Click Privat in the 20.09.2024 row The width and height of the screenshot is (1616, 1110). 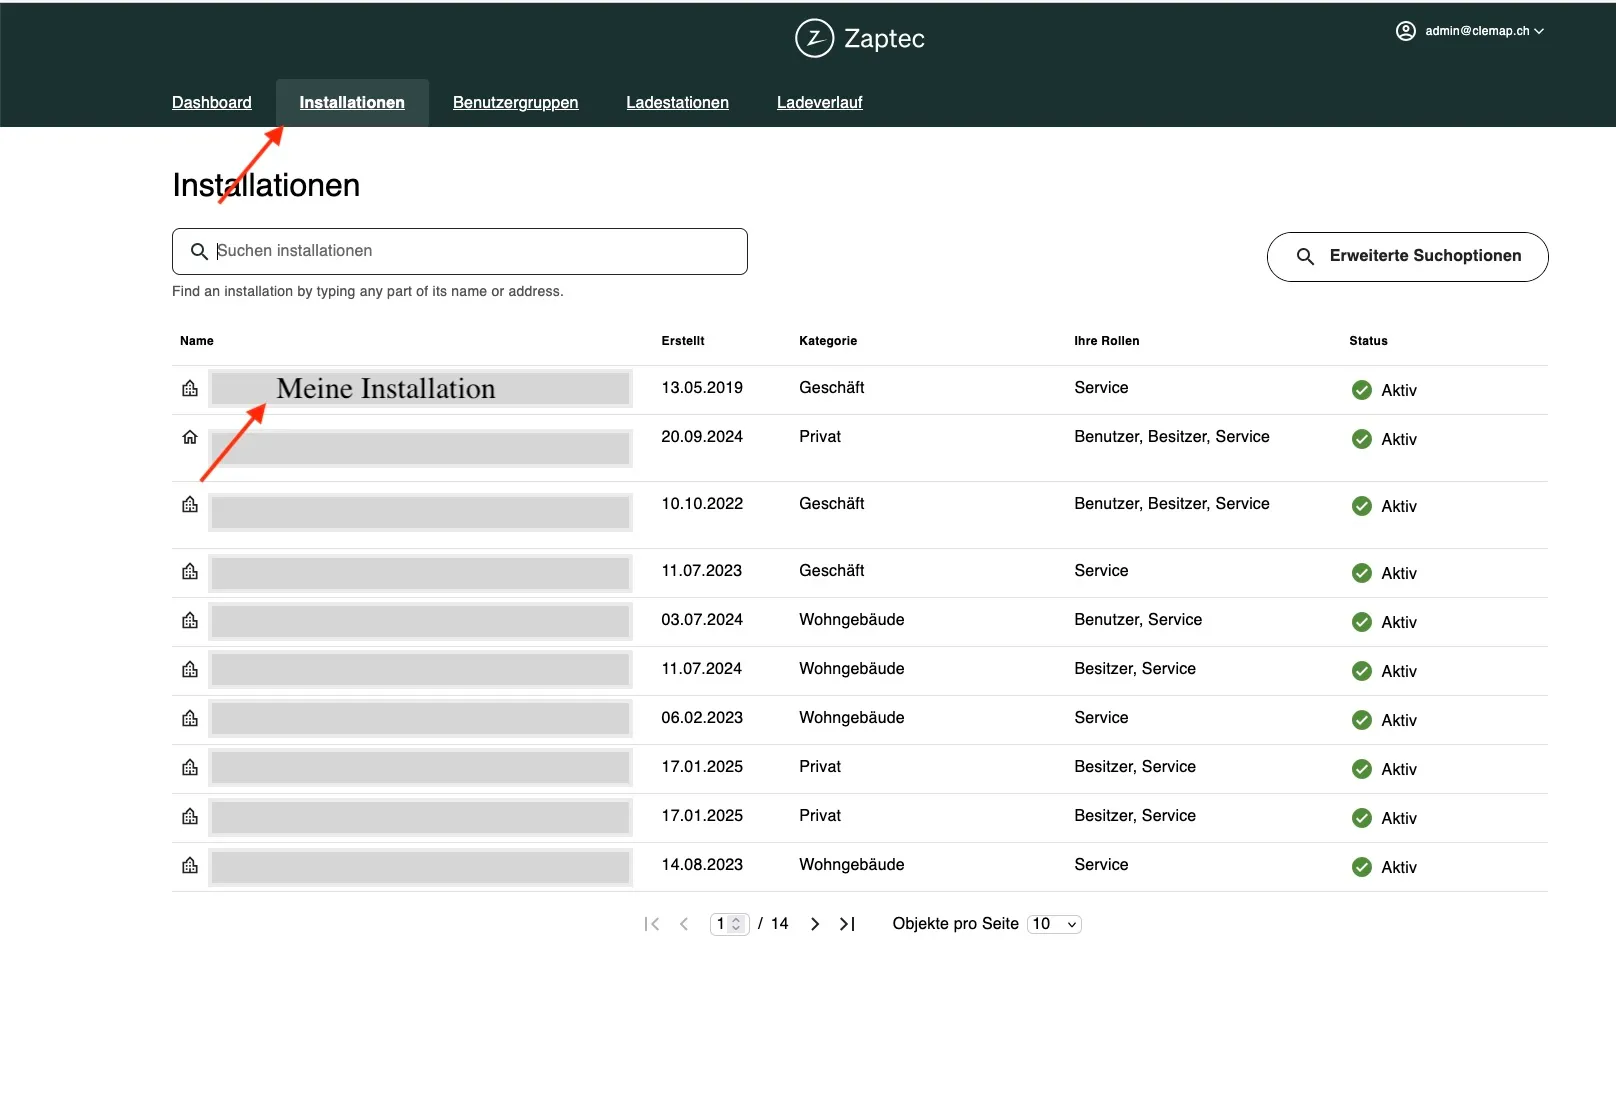point(820,437)
